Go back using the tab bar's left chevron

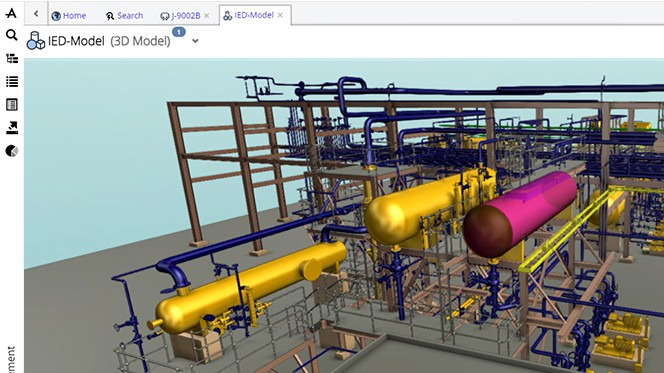36,14
